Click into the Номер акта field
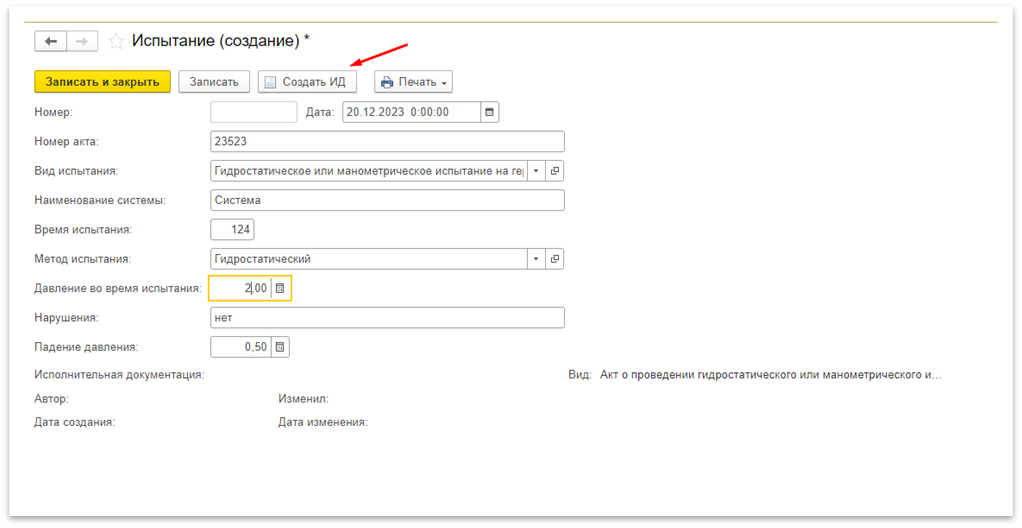Screen dimensions: 1022x528 coord(388,142)
